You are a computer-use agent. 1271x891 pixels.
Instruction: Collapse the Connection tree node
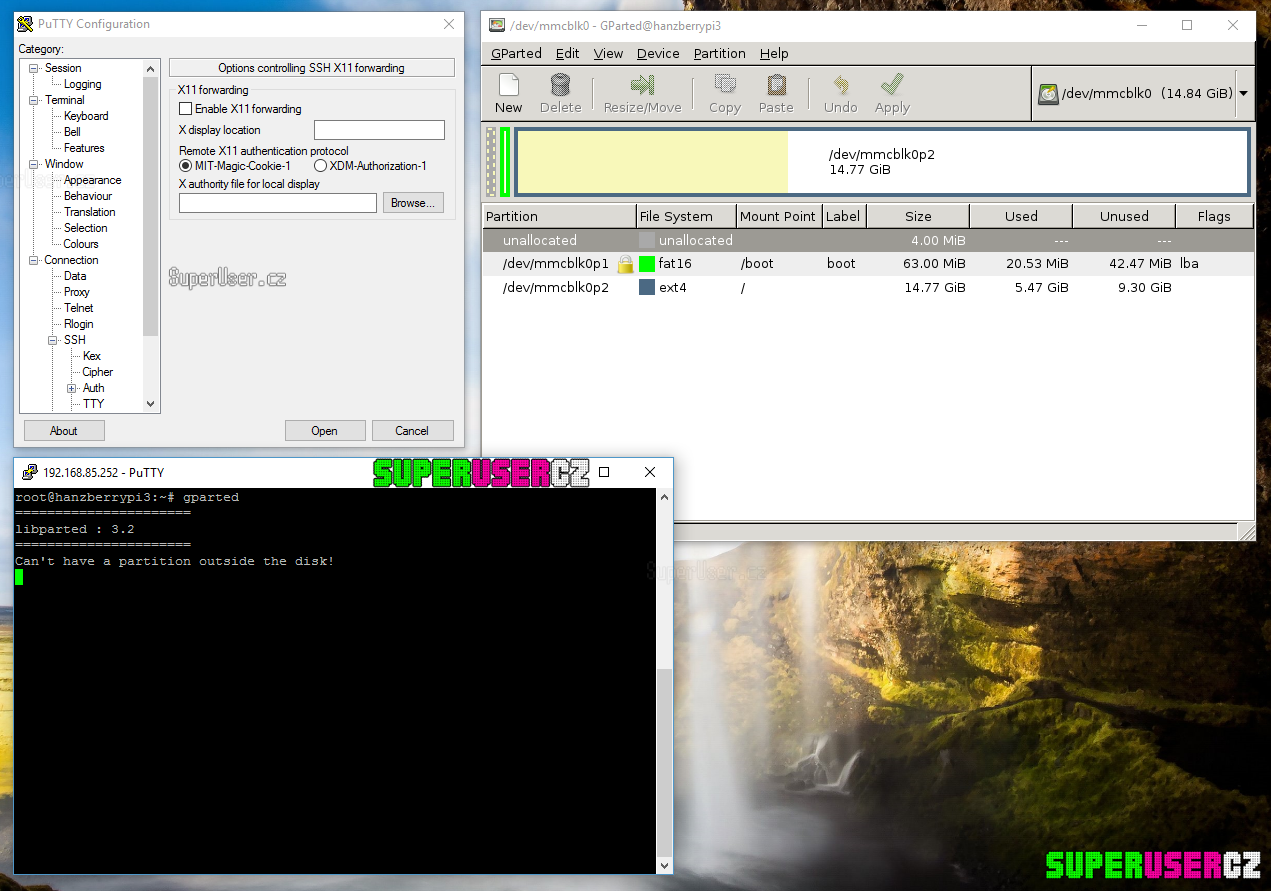34,260
